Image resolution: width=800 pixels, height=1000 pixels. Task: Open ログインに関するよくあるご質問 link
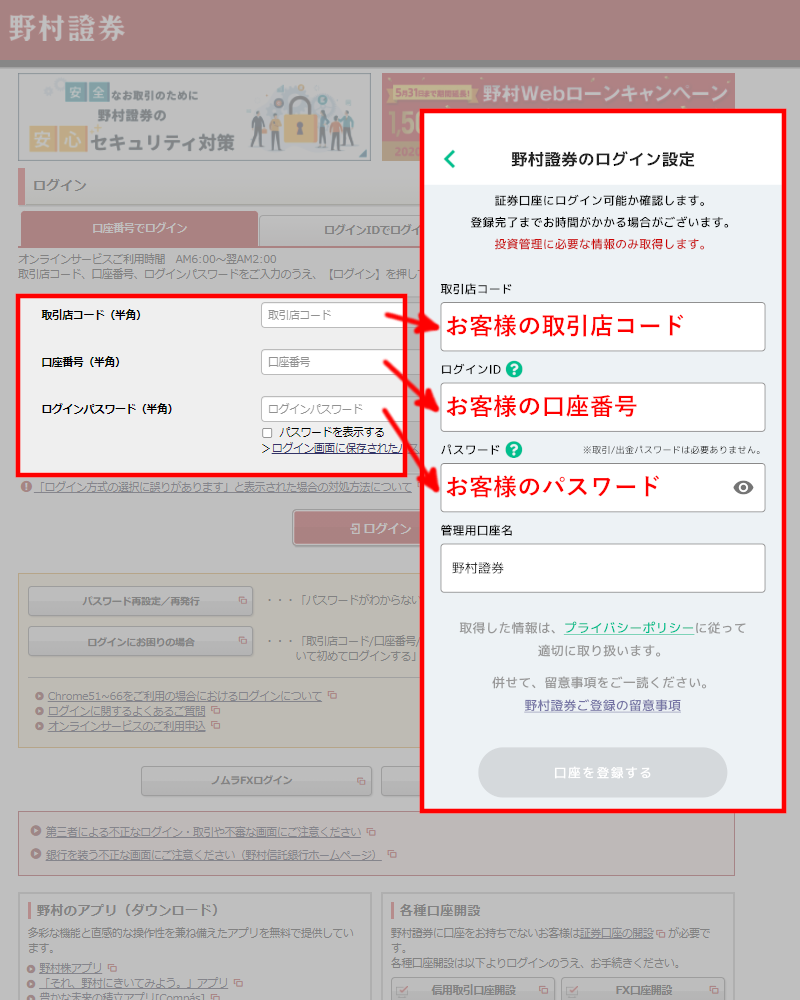[x=129, y=710]
